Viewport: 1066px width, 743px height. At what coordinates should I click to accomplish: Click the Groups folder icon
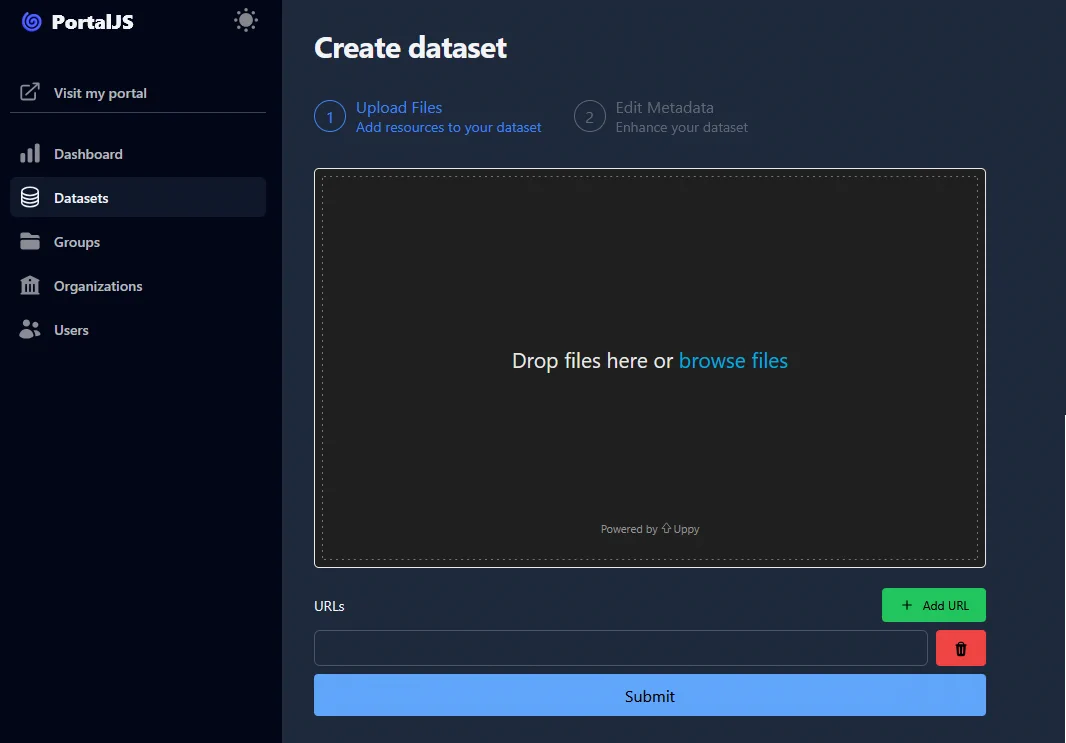pyautogui.click(x=28, y=241)
